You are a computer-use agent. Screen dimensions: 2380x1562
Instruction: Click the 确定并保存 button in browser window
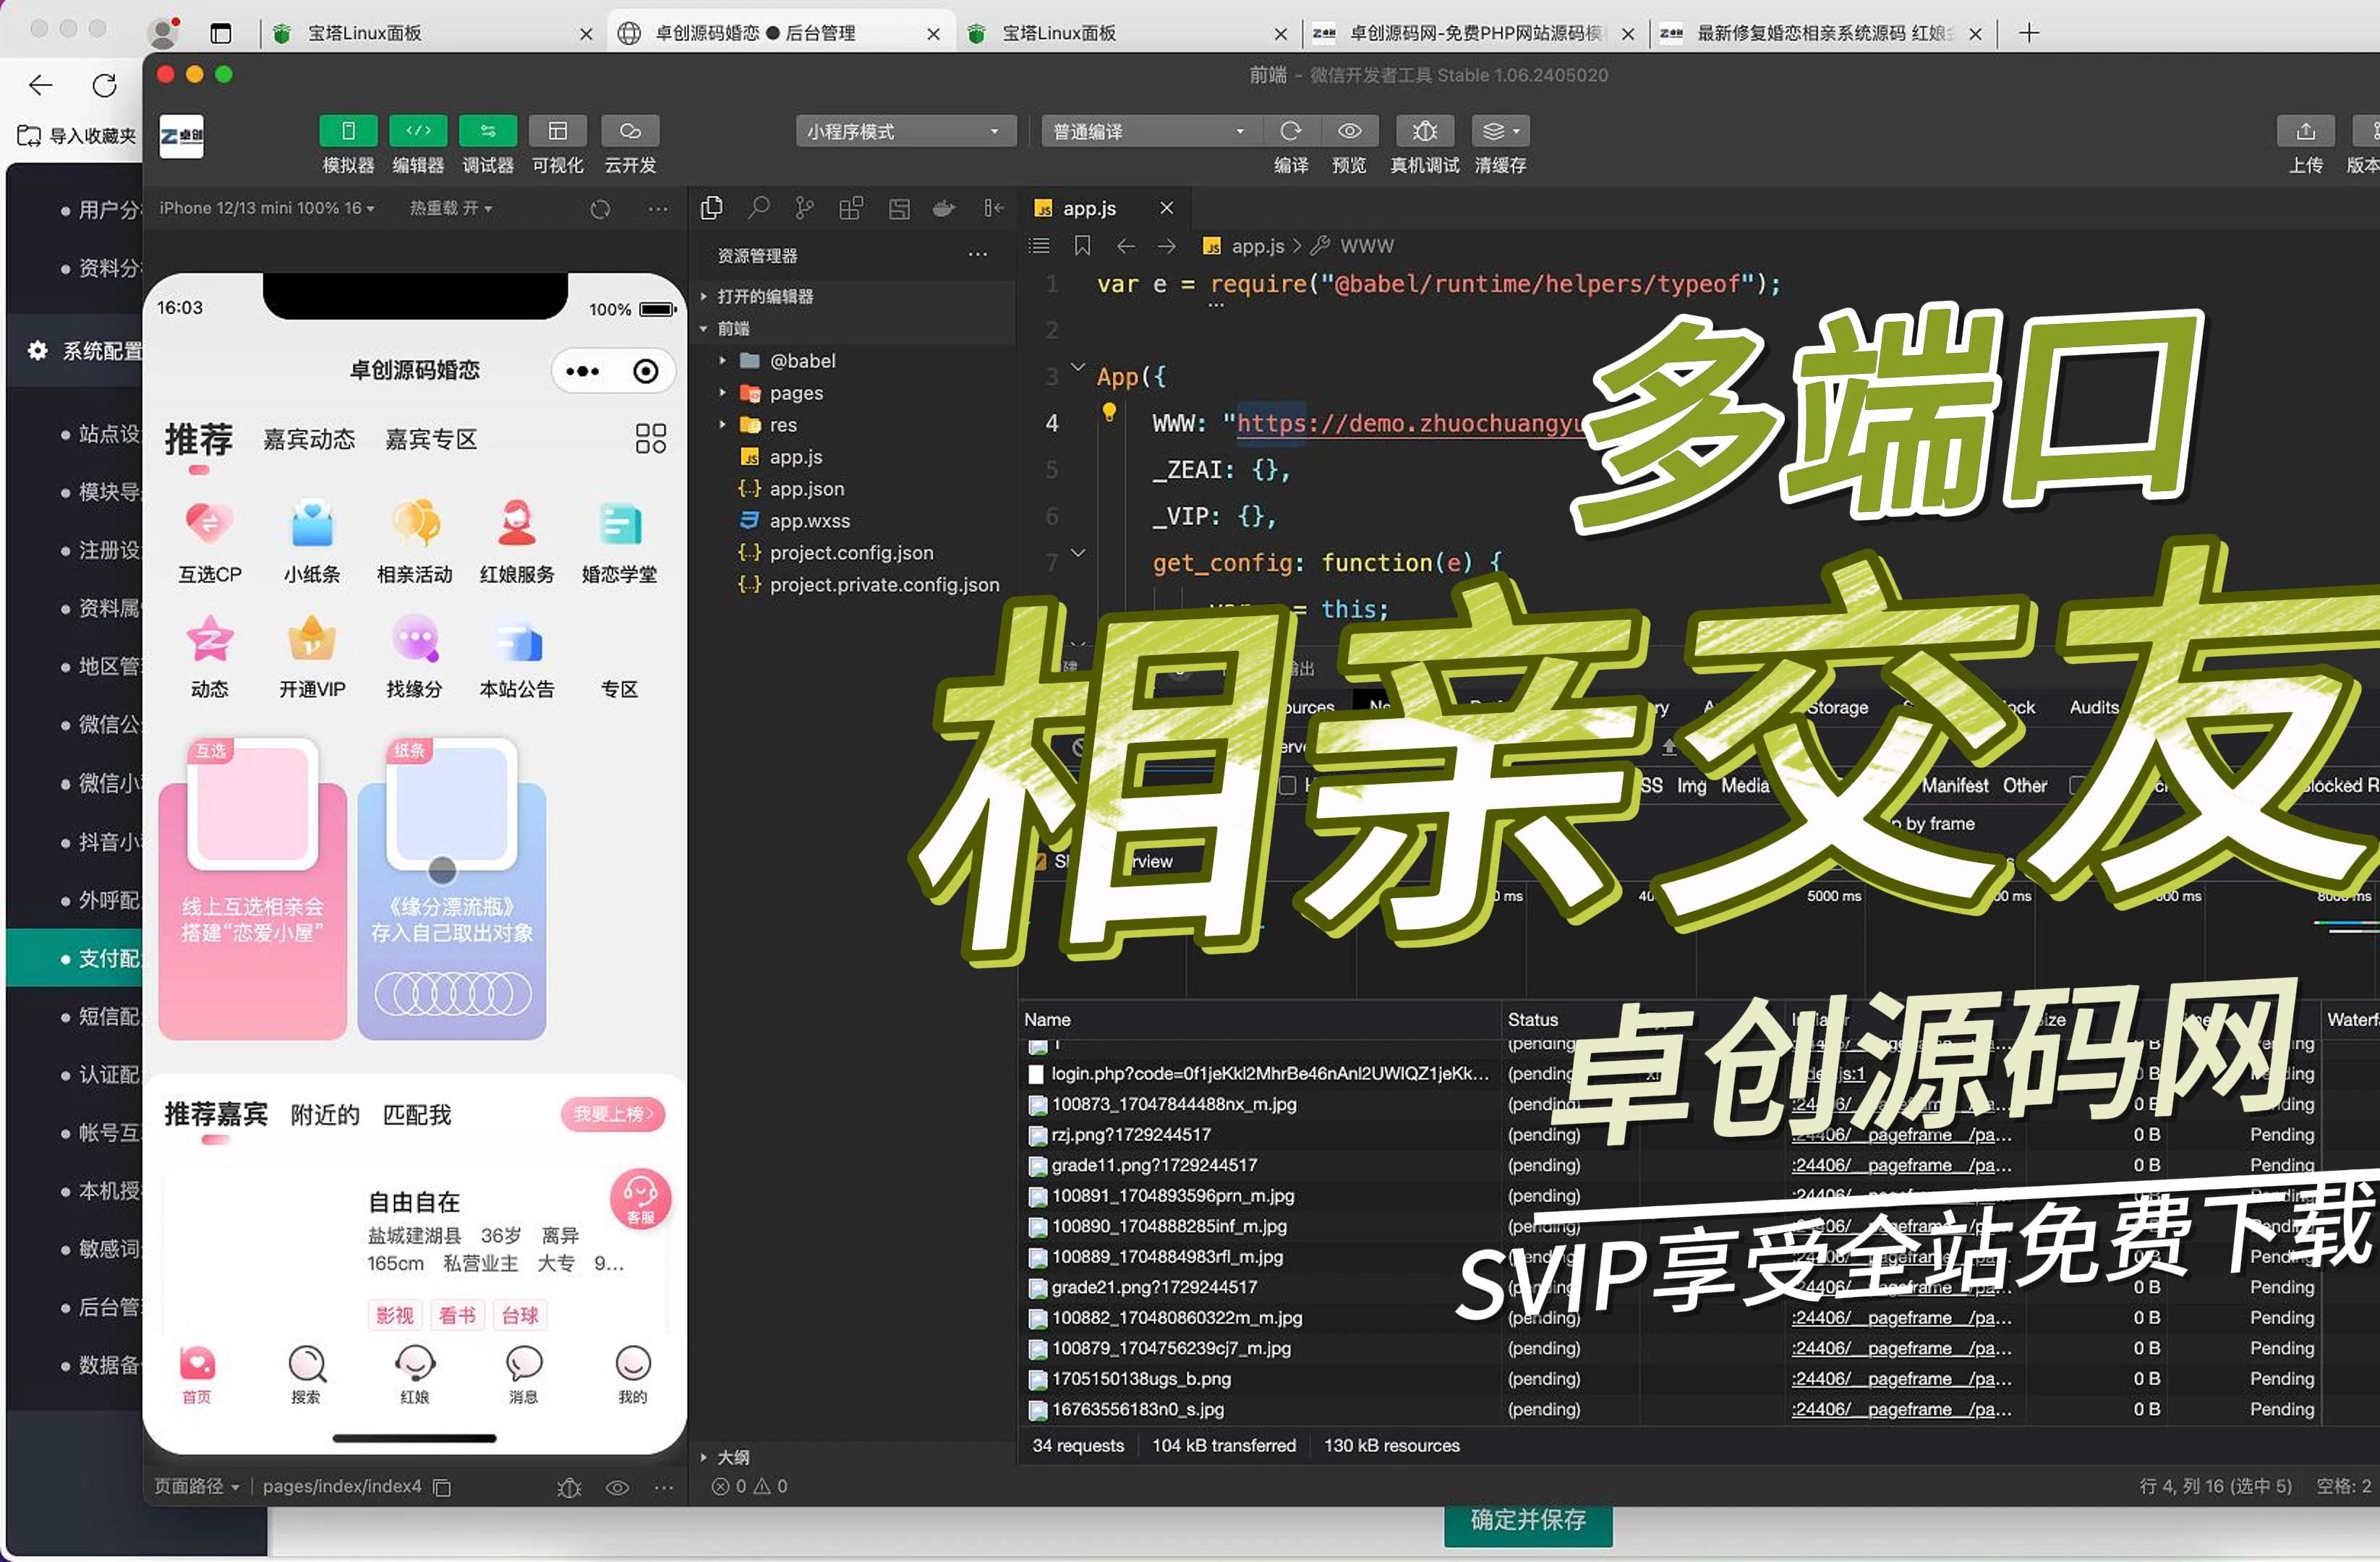pos(1528,1521)
